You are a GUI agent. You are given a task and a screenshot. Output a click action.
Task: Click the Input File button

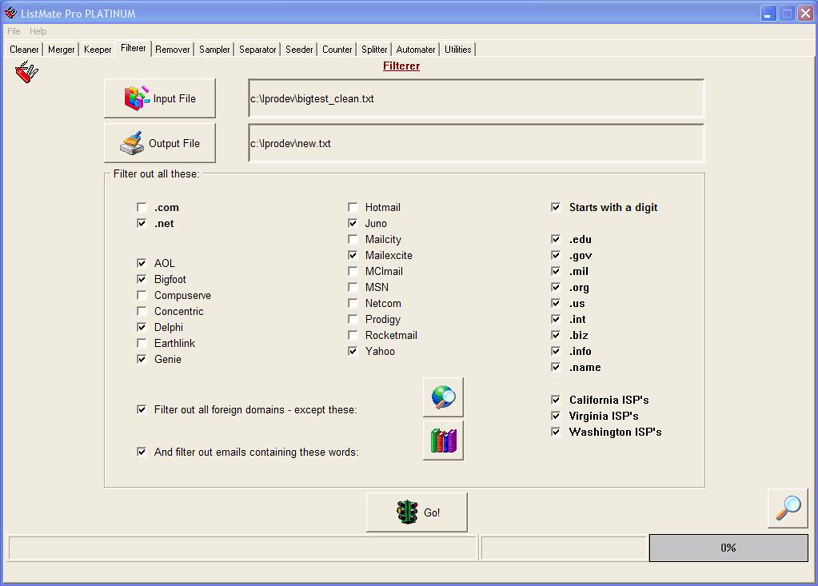[159, 98]
